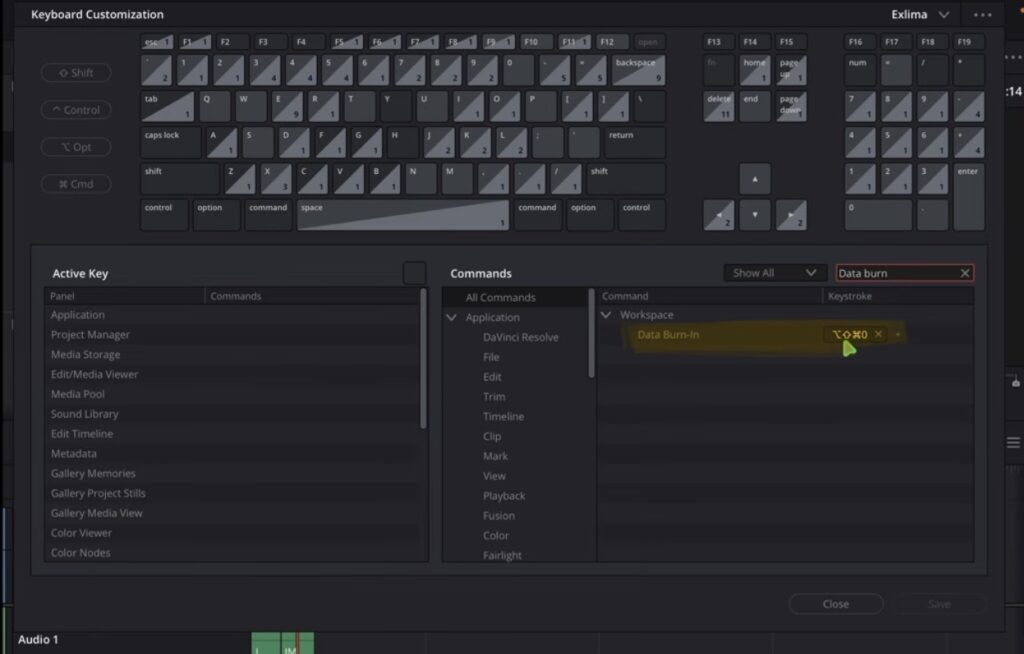Remove the Data Burn-In keystroke shortcut
The image size is (1024, 654).
(878, 335)
